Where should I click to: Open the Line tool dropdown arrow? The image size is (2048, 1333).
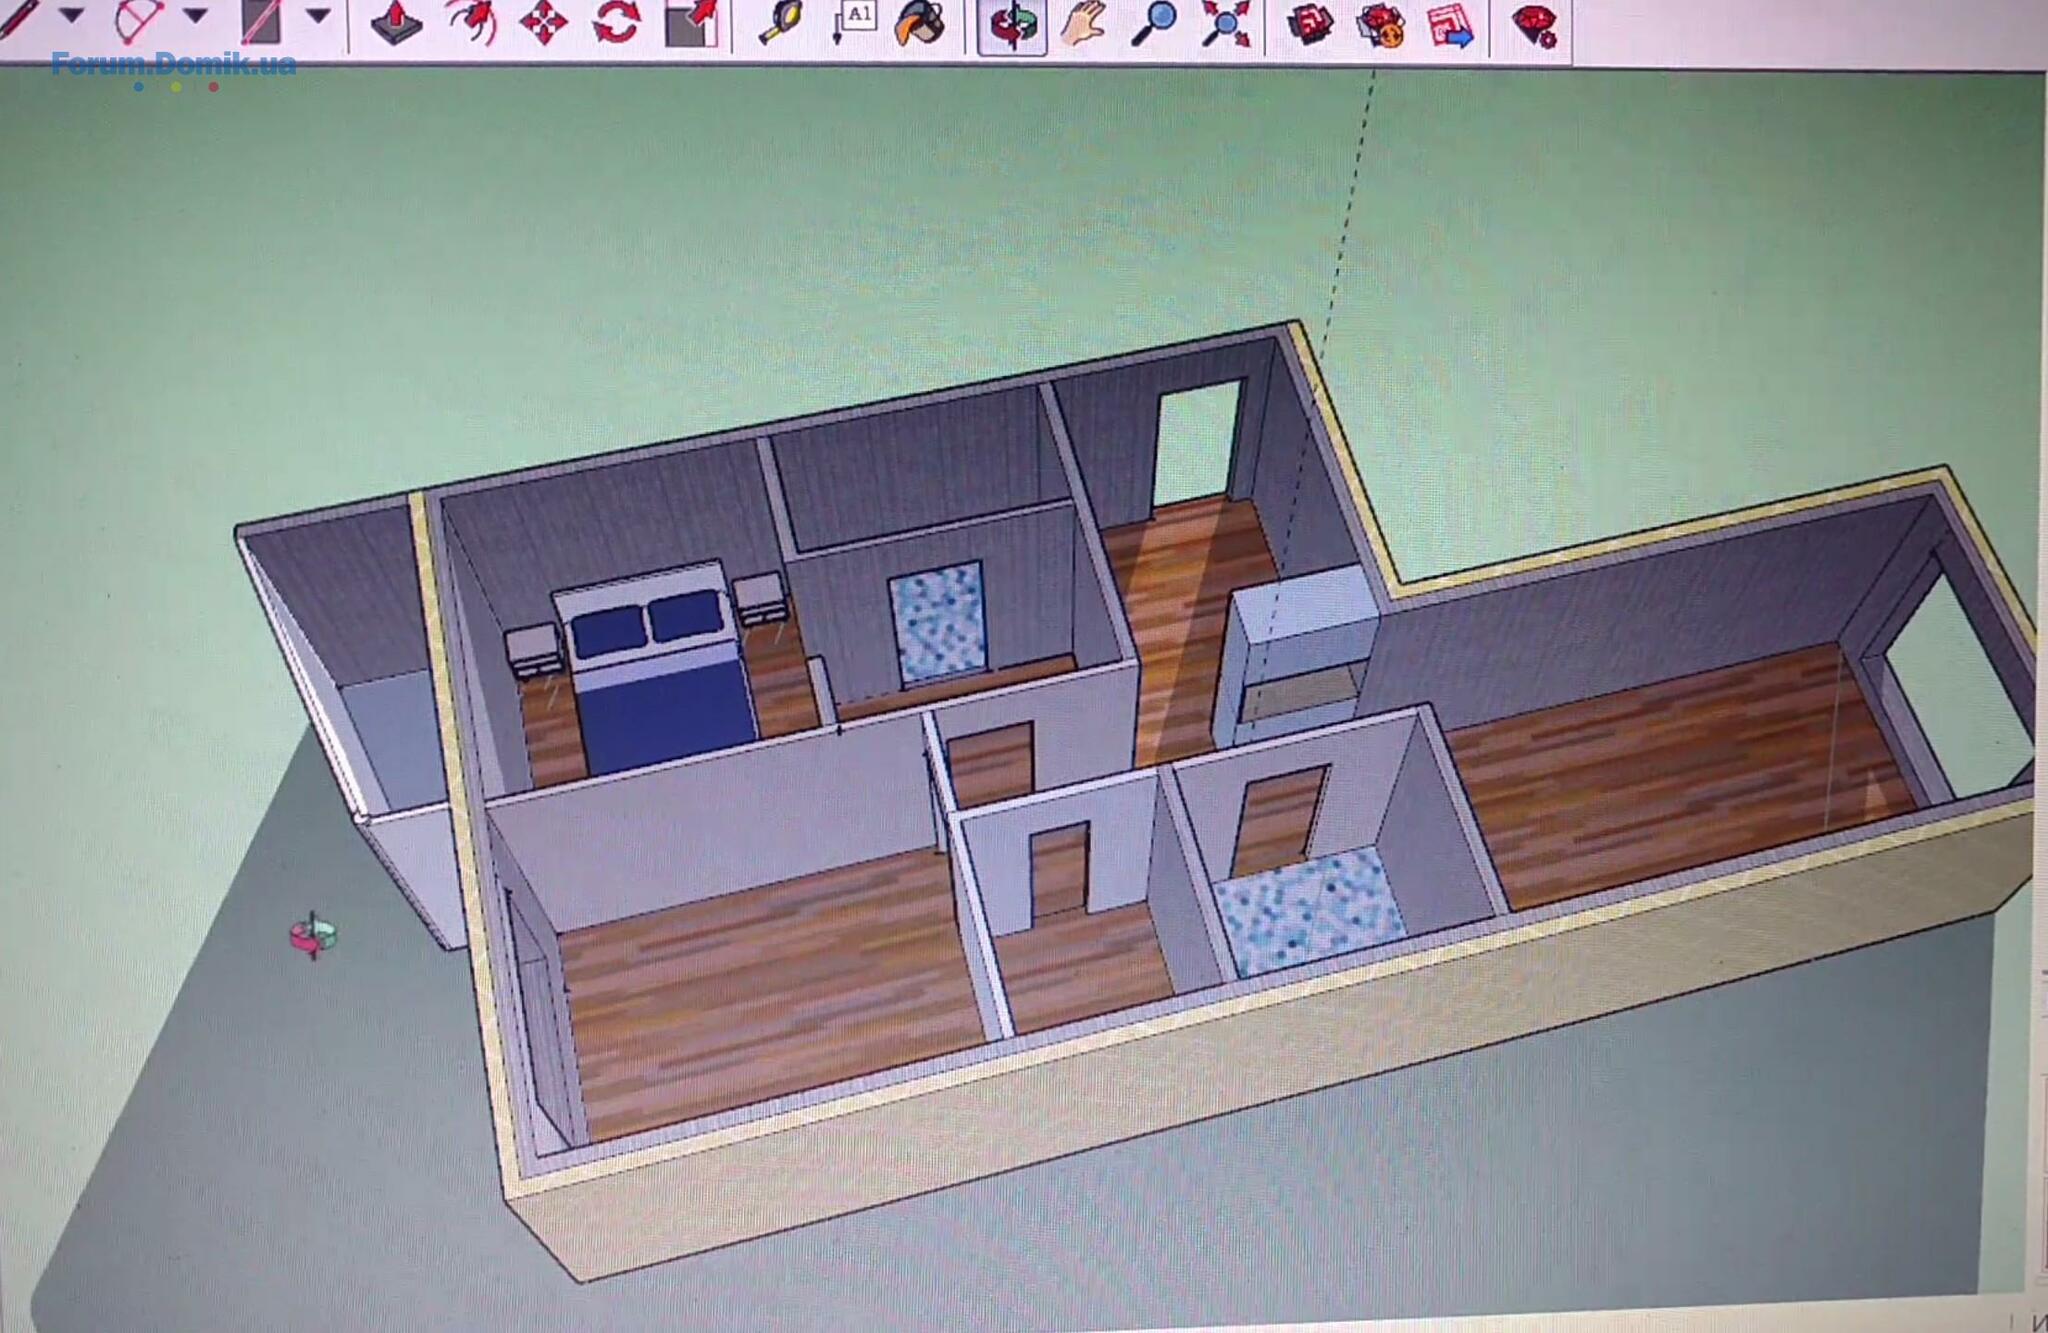[71, 16]
